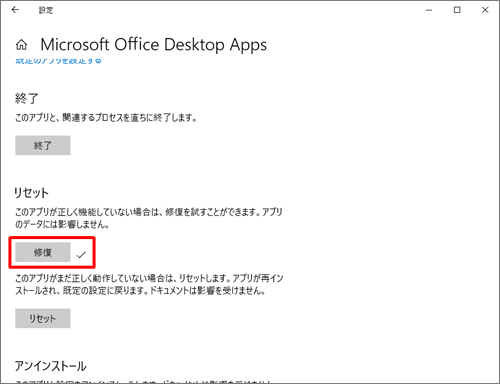Click the 終了 section heading

point(27,98)
